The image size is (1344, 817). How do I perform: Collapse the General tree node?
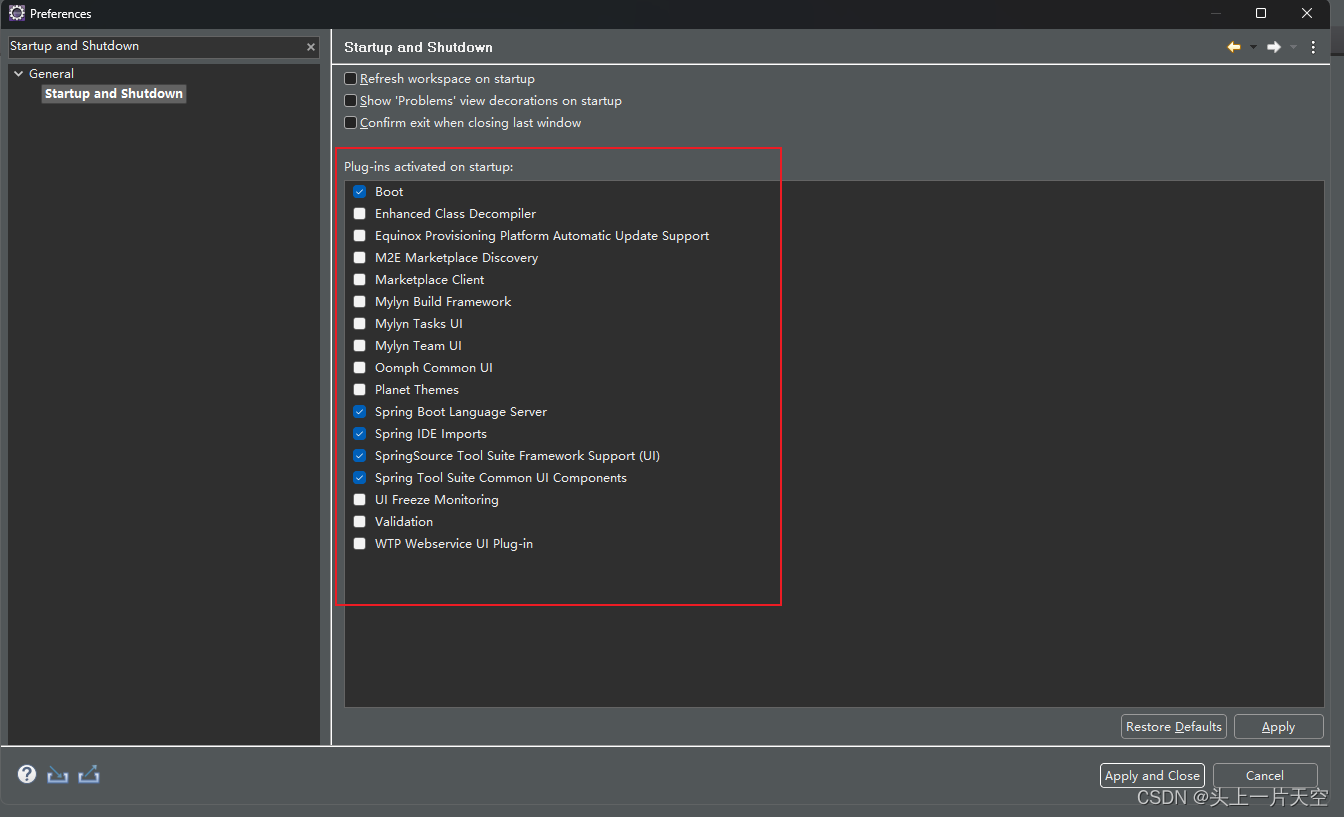(x=18, y=74)
